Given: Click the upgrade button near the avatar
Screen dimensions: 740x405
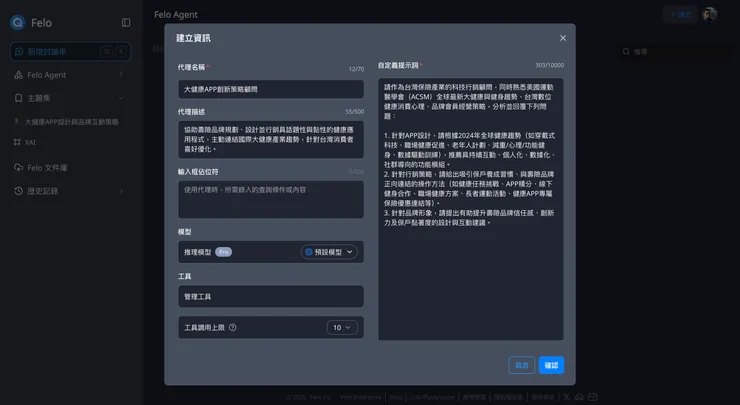Looking at the screenshot, I should pyautogui.click(x=680, y=15).
